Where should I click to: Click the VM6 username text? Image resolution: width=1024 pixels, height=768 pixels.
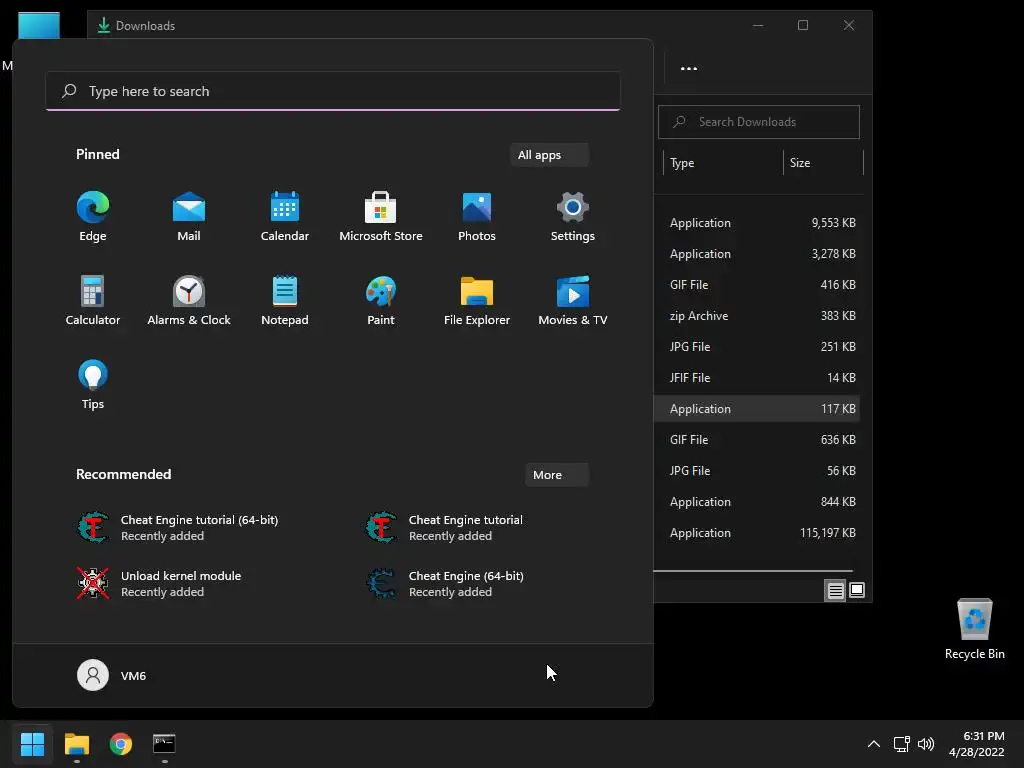[x=133, y=676]
